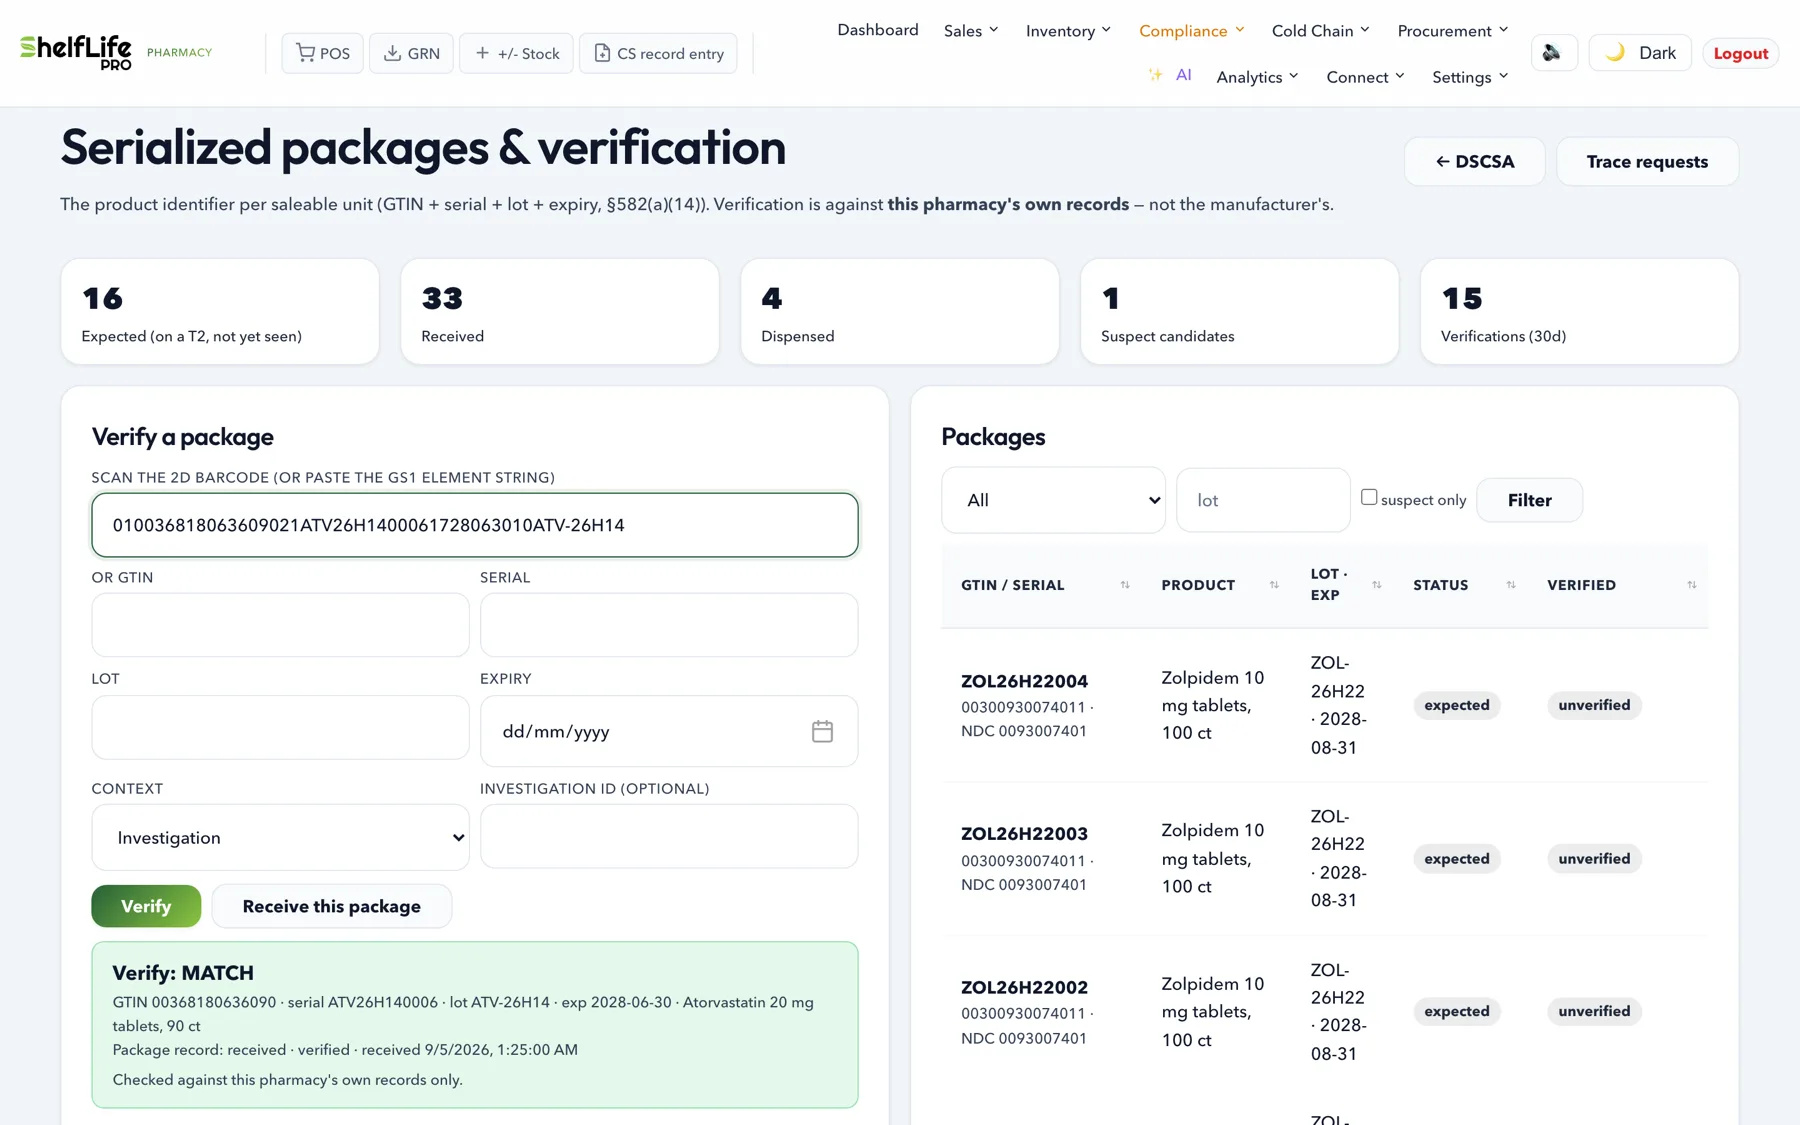Sort by GTIN / Serial column arrows
This screenshot has height=1125, width=1800.
tap(1125, 585)
